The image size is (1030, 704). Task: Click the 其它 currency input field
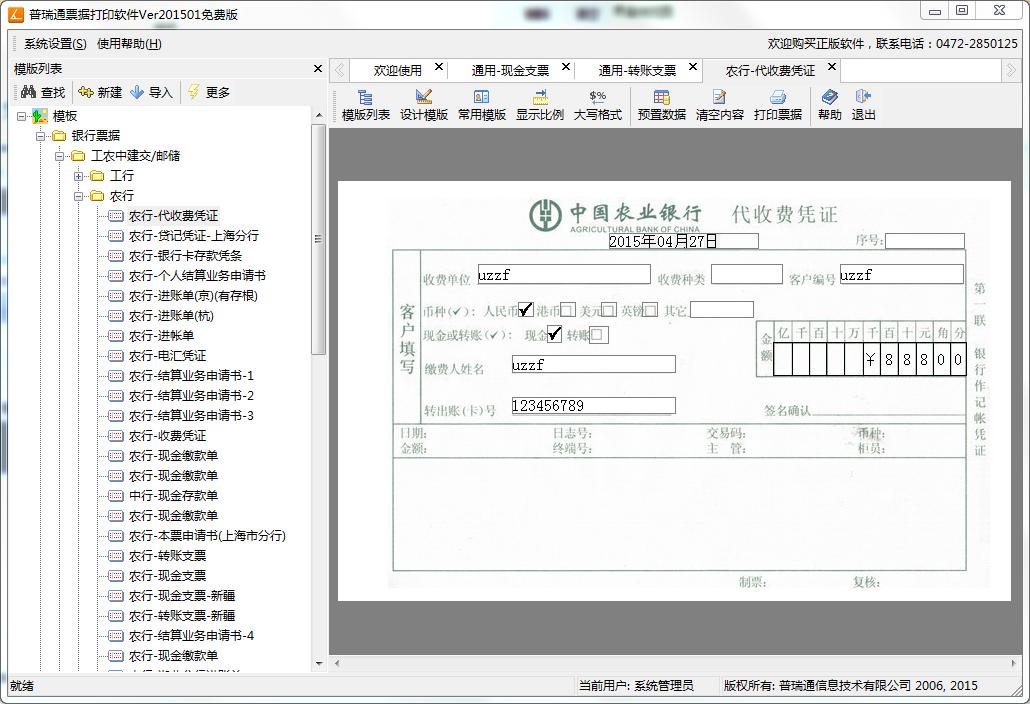coord(721,310)
